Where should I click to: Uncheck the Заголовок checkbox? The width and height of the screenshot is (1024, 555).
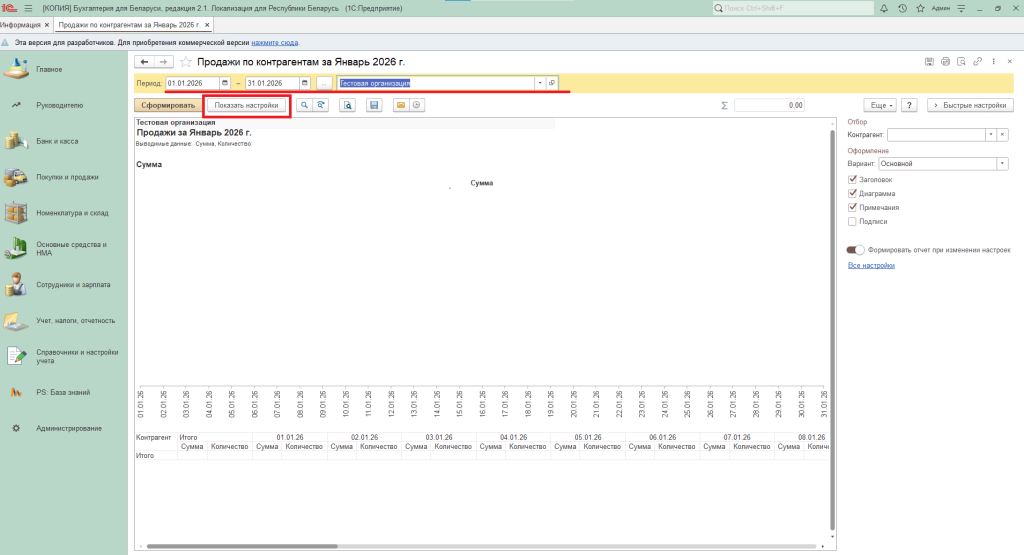click(852, 179)
